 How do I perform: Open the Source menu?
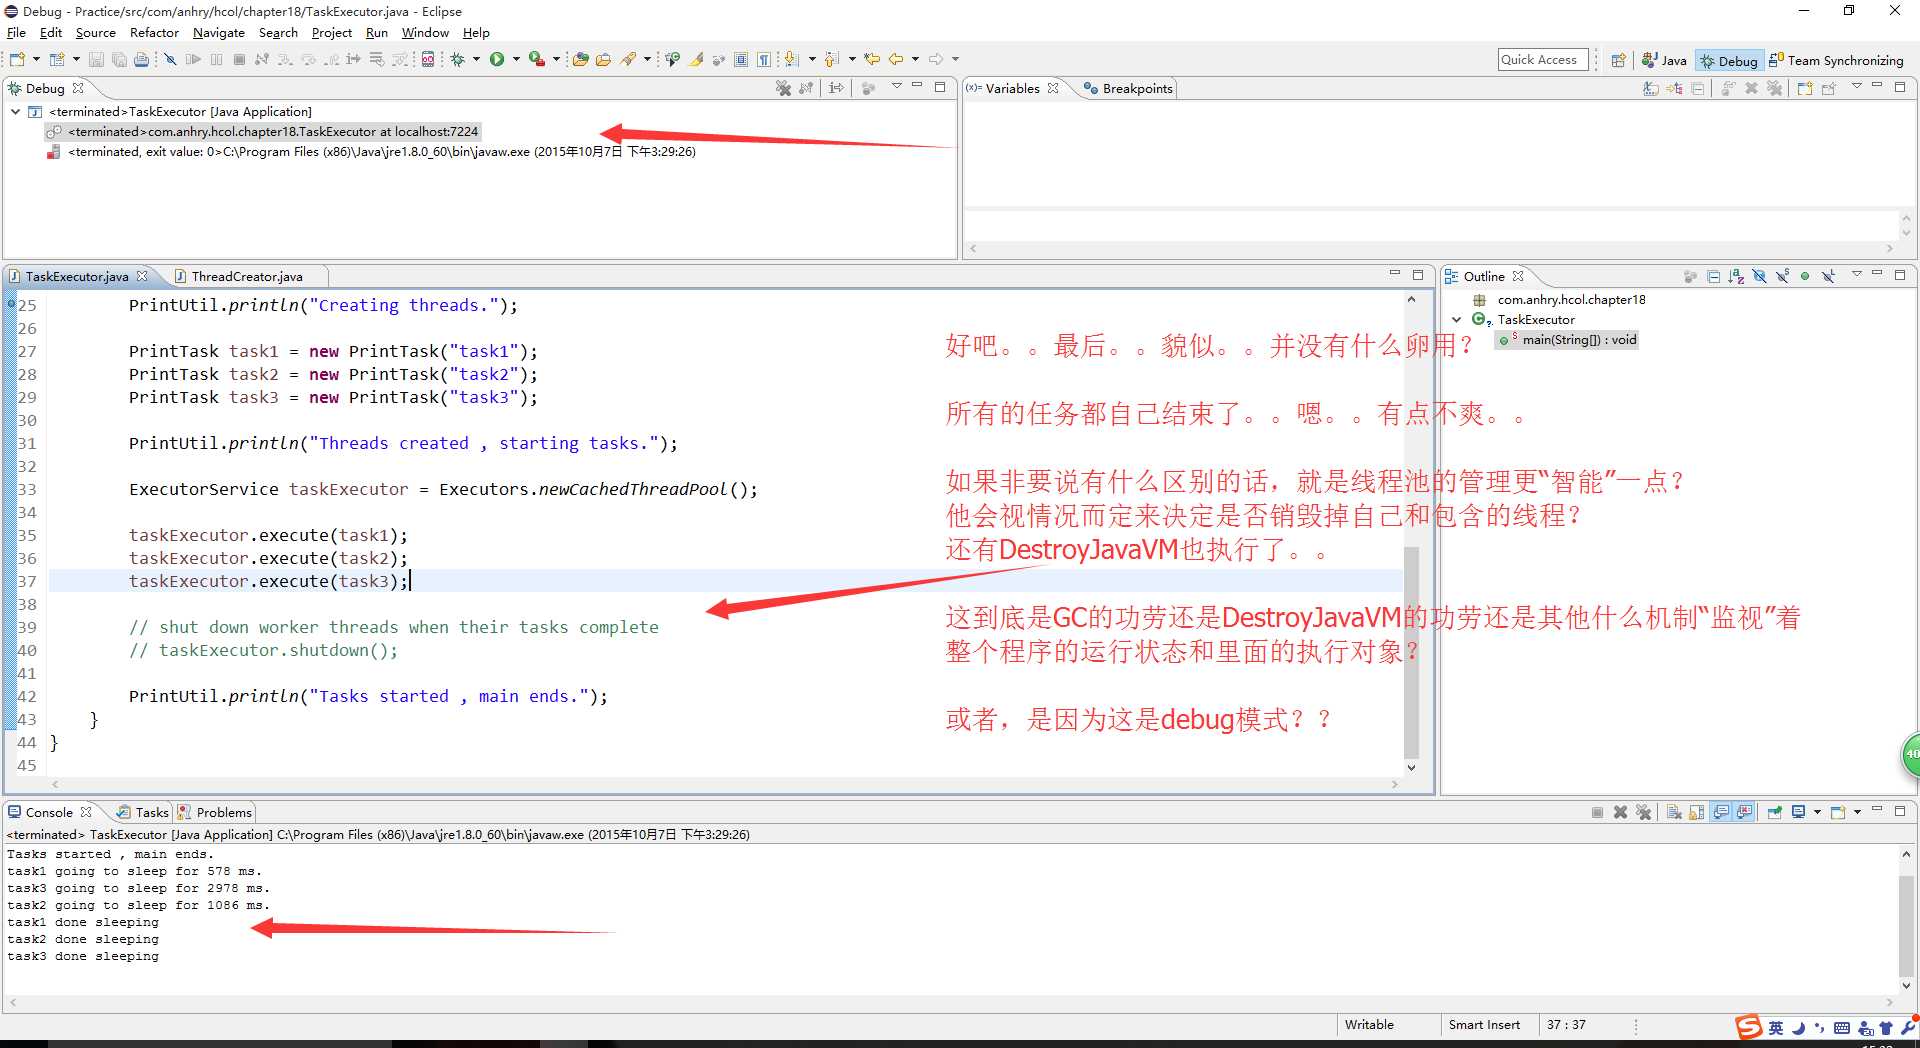tap(95, 33)
